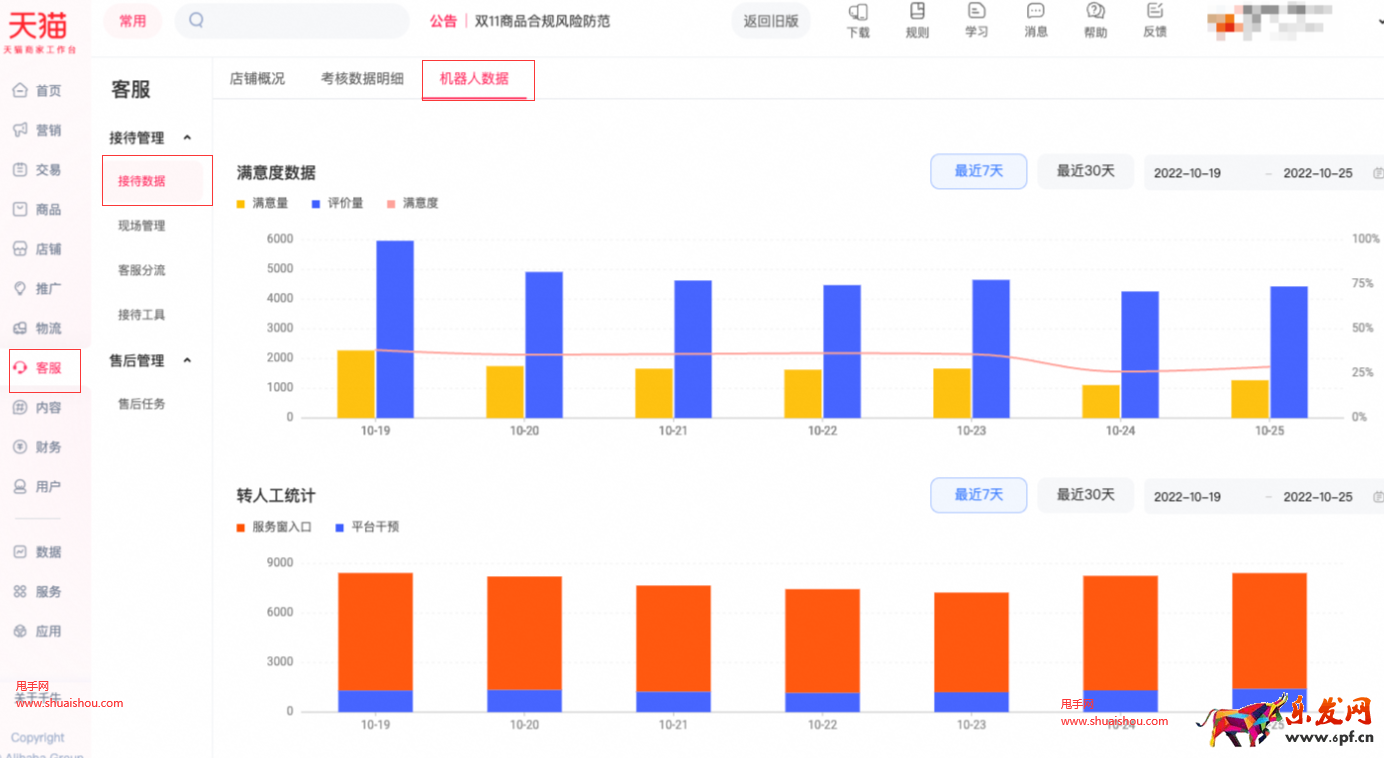
Task: Open the 应用 apps icon
Action: (x=19, y=631)
